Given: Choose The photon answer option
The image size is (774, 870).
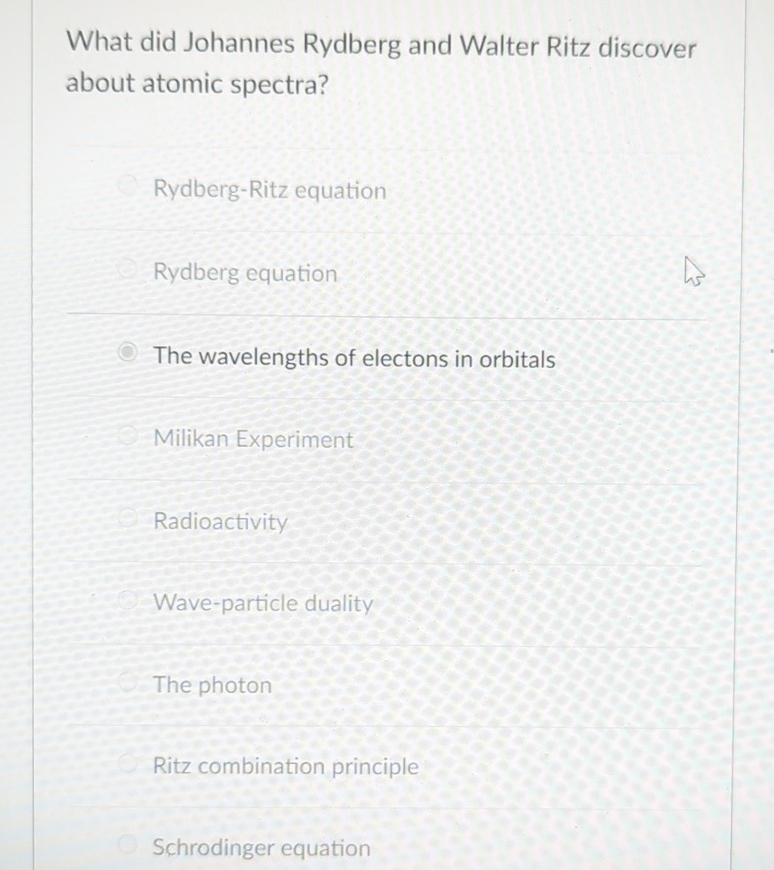Looking at the screenshot, I should pyautogui.click(x=211, y=685).
